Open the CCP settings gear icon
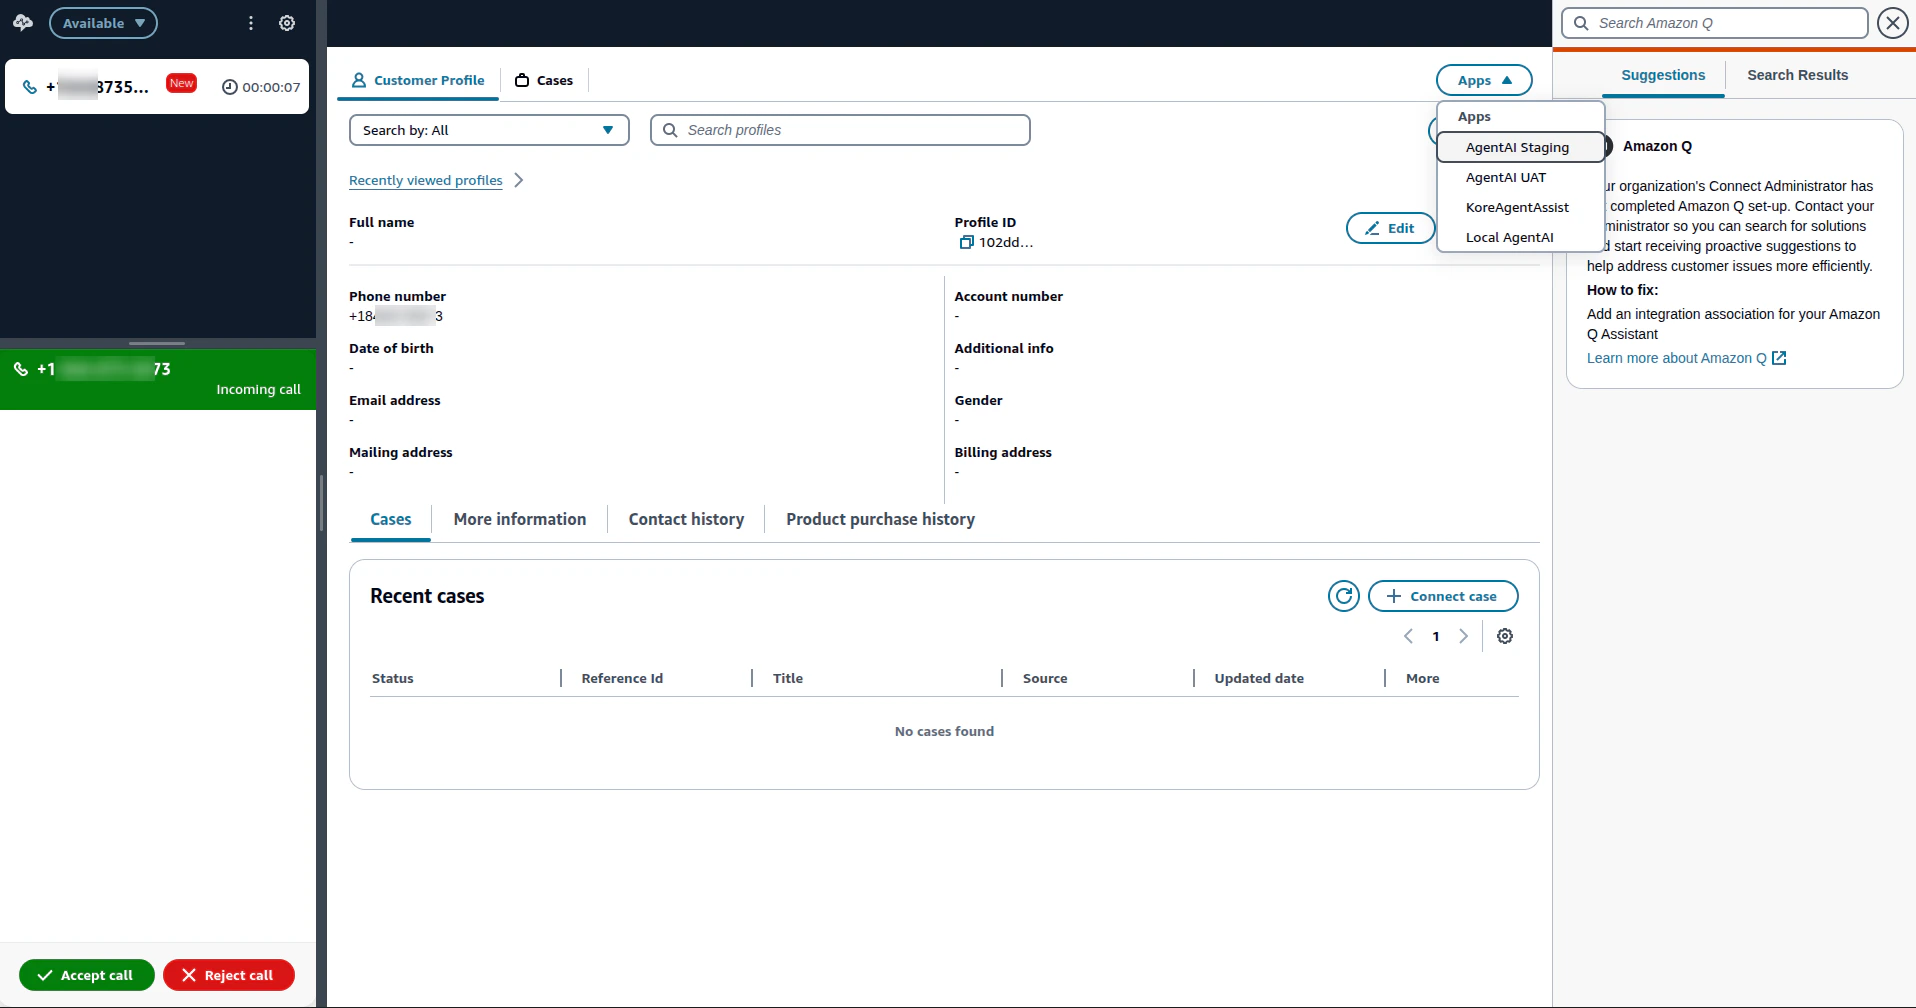Viewport: 1916px width, 1008px height. (287, 23)
